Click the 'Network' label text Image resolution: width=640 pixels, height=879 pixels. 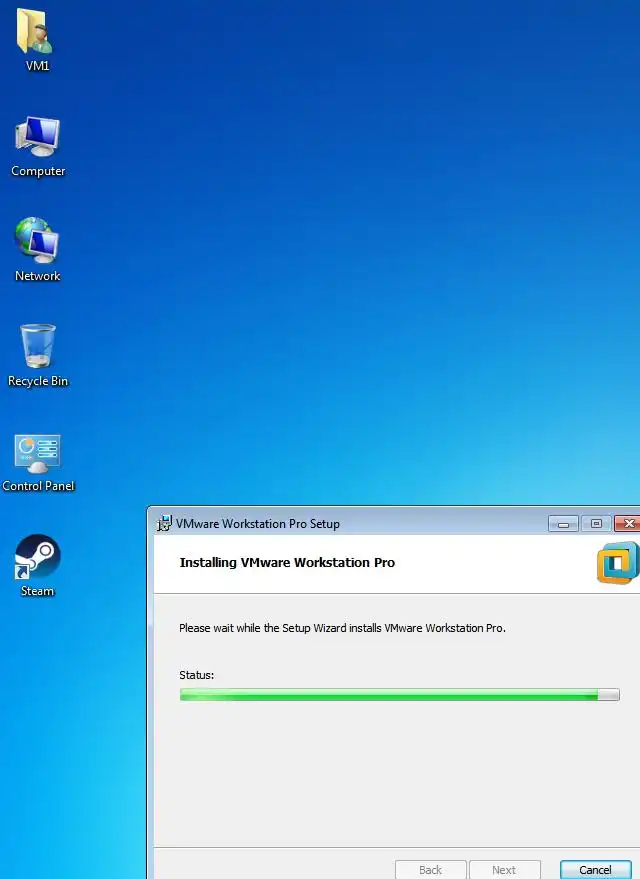pyautogui.click(x=38, y=276)
